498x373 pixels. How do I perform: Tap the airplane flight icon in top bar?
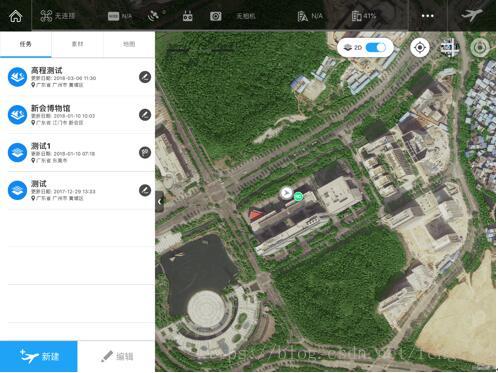pos(471,15)
